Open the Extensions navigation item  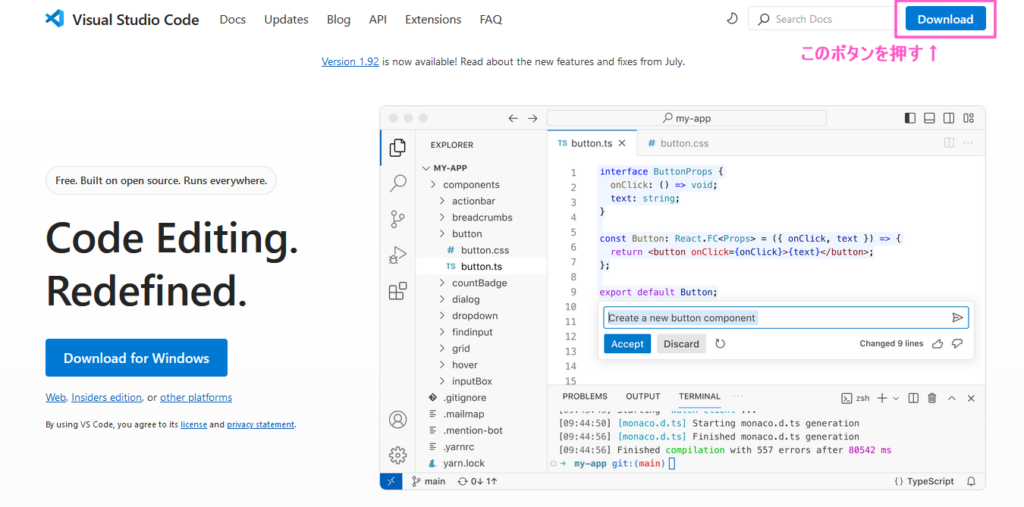pos(433,20)
